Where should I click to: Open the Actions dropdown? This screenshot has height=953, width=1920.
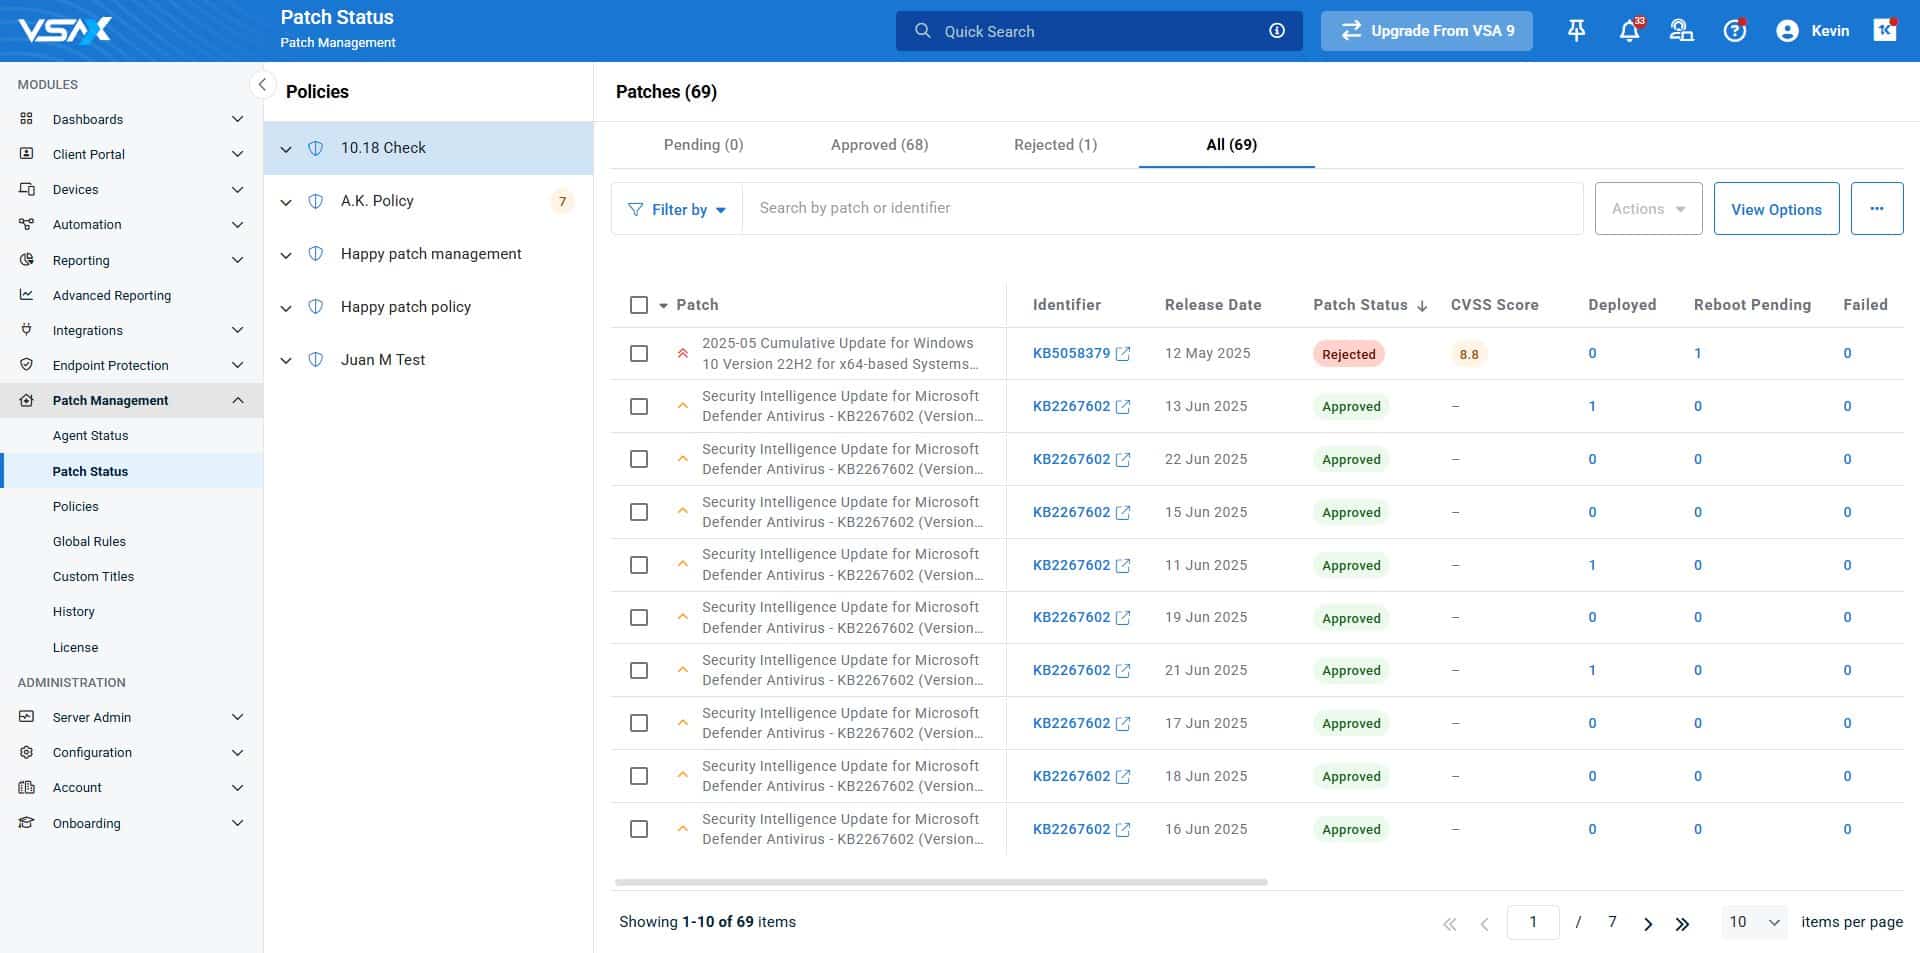click(x=1648, y=209)
